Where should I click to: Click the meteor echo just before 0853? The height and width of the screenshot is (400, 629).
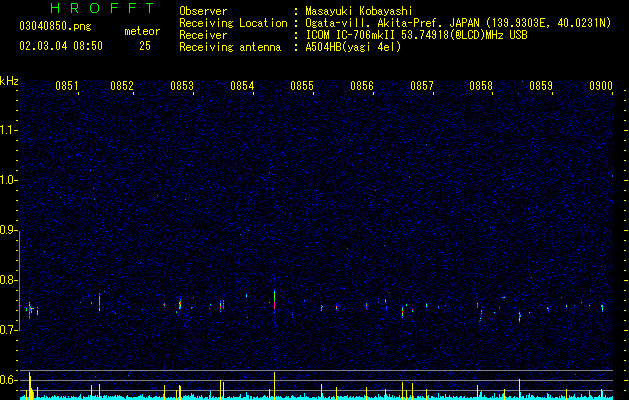click(180, 305)
